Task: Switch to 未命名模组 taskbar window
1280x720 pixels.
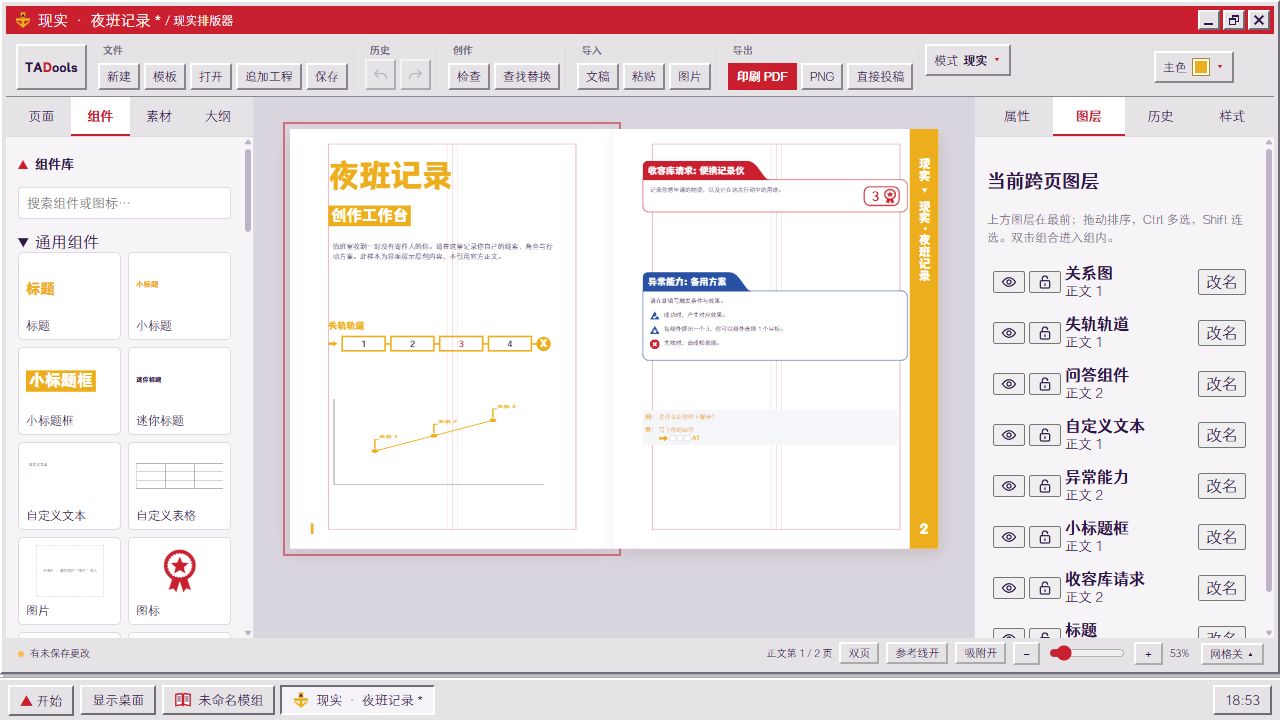Action: pos(219,700)
